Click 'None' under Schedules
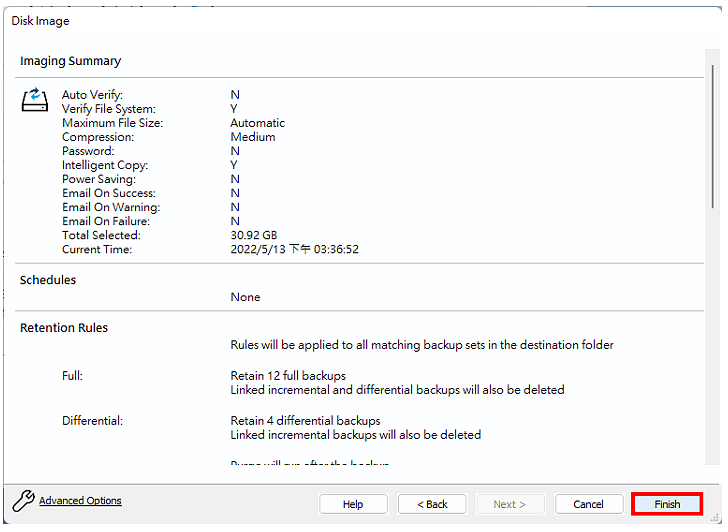The height and width of the screenshot is (532, 728). (246, 297)
